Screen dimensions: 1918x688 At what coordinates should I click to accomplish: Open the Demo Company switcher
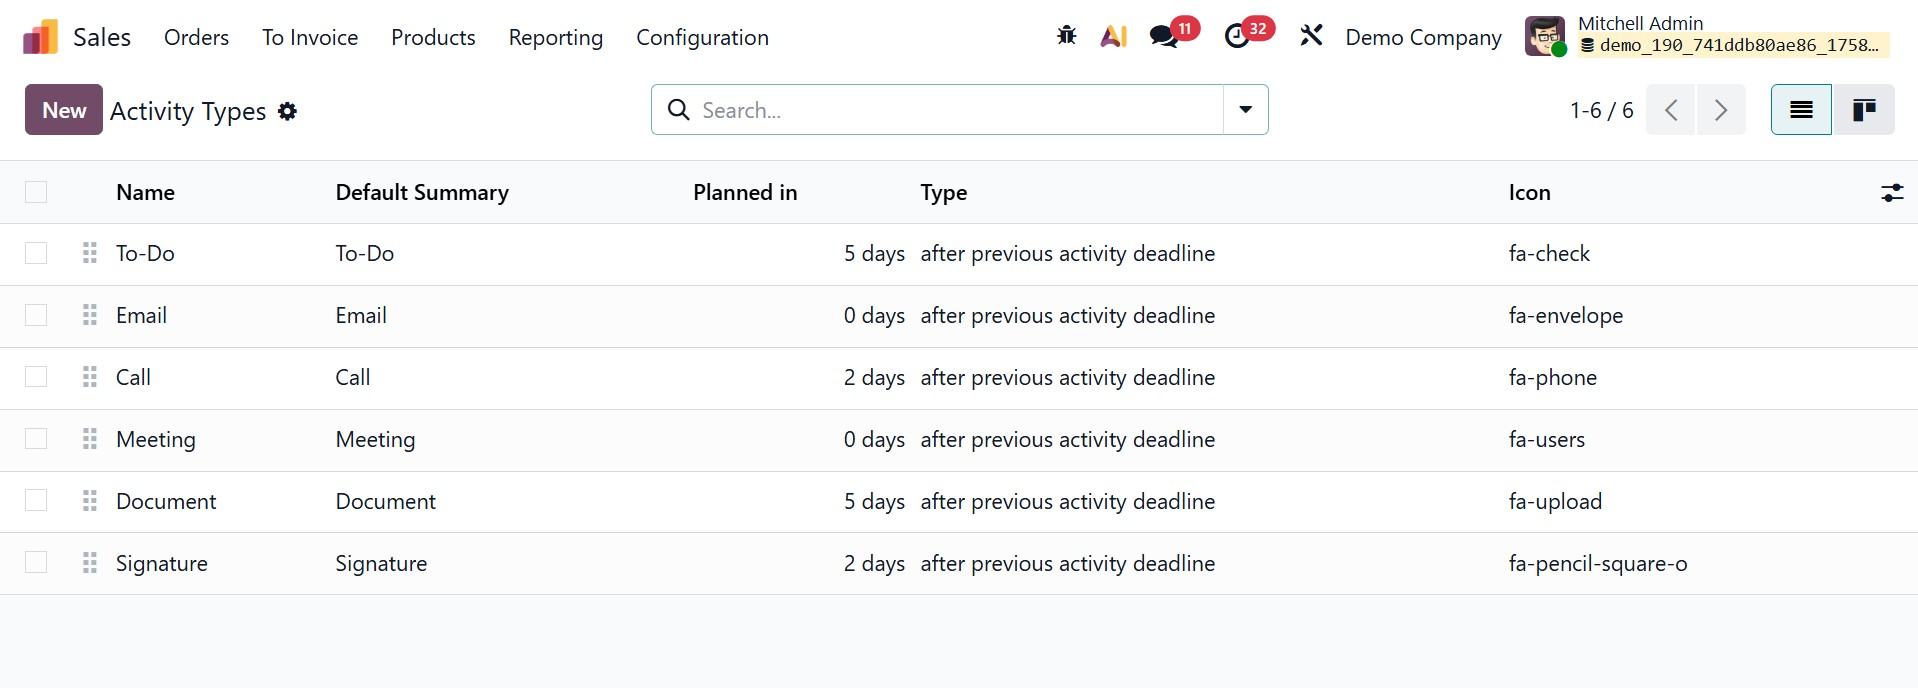click(1423, 38)
